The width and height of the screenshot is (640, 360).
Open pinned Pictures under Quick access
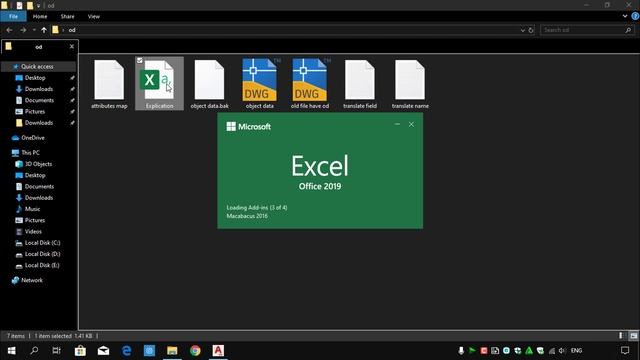[35, 111]
